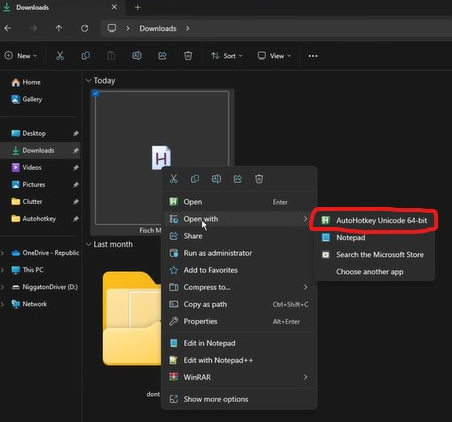Image resolution: width=452 pixels, height=422 pixels.
Task: Expand the D: drive tree node
Action: pos(3,287)
